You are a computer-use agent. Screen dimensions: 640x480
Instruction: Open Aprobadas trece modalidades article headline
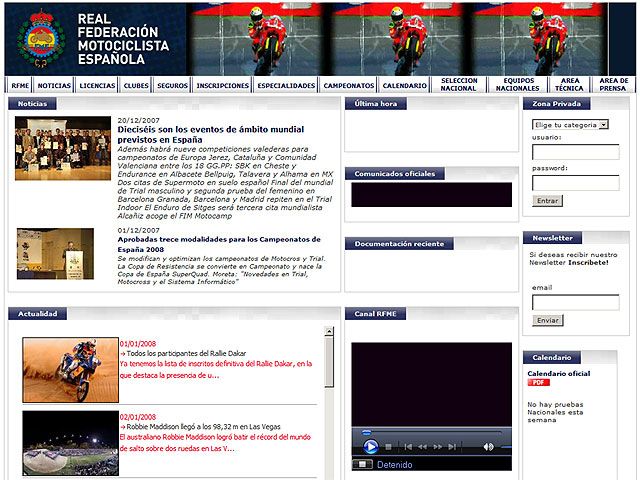[x=219, y=244]
